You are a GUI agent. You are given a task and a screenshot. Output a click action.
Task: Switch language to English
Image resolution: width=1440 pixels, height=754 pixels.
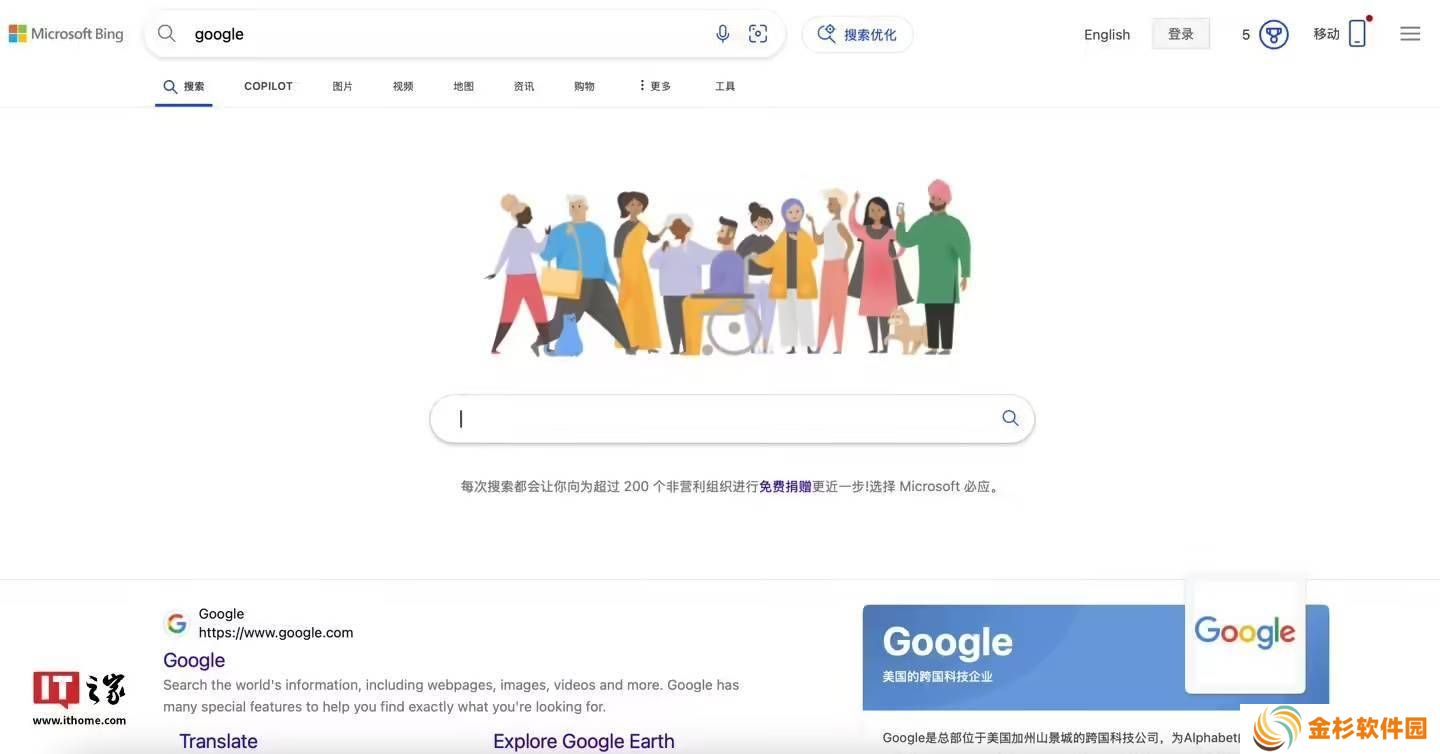[1107, 34]
